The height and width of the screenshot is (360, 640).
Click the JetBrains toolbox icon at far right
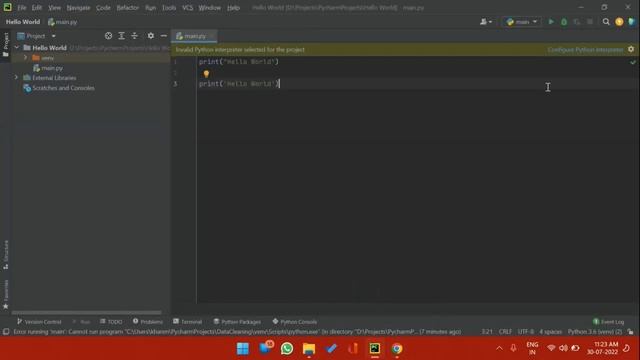(632, 22)
